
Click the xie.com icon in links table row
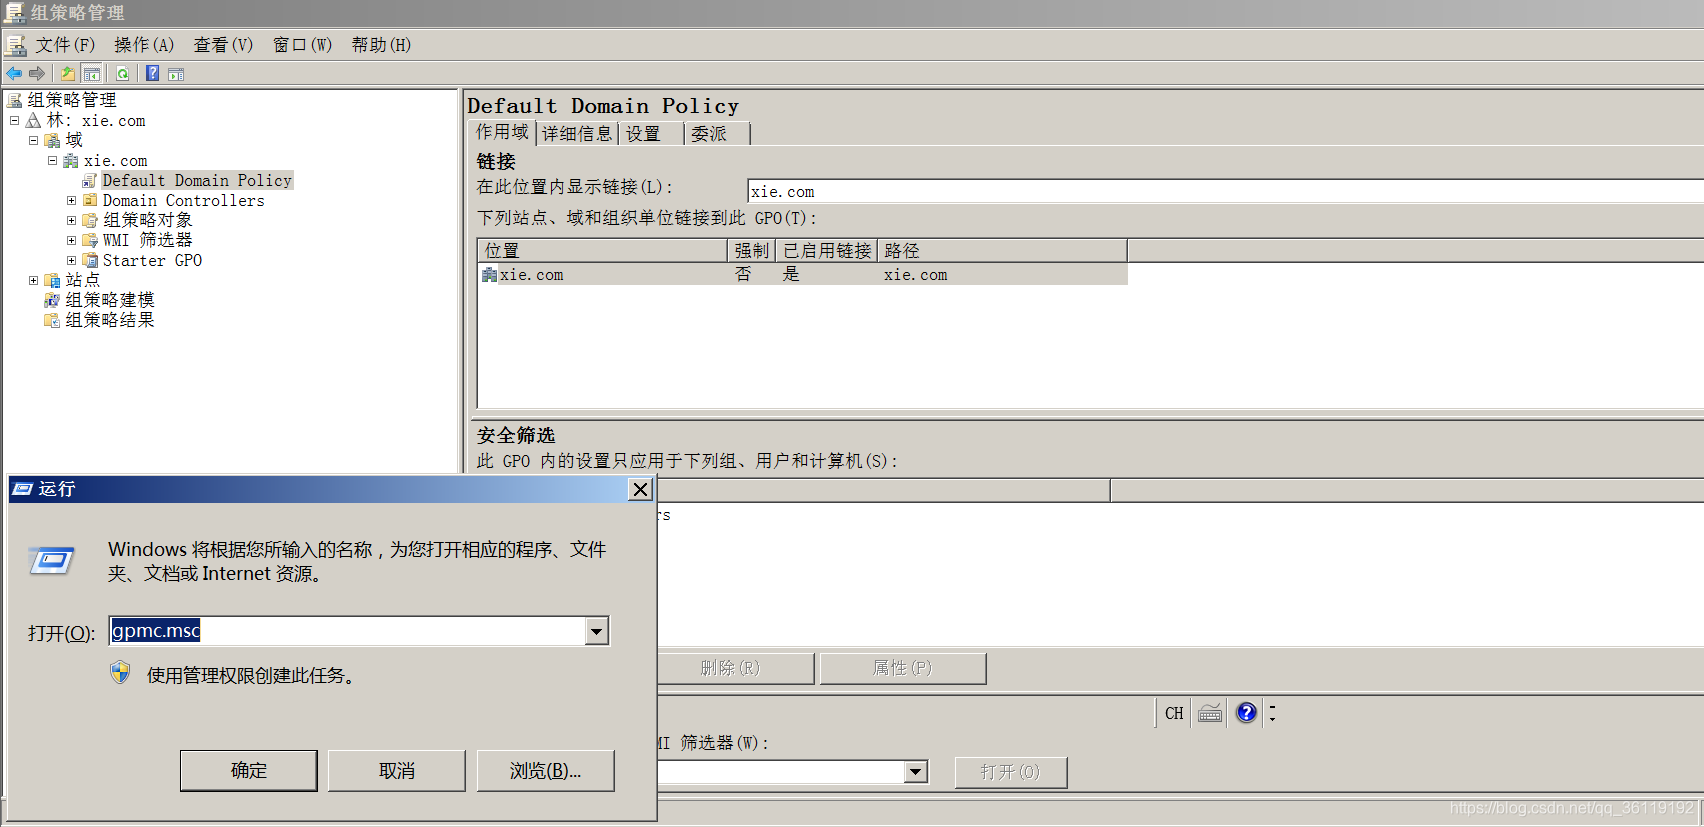489,275
